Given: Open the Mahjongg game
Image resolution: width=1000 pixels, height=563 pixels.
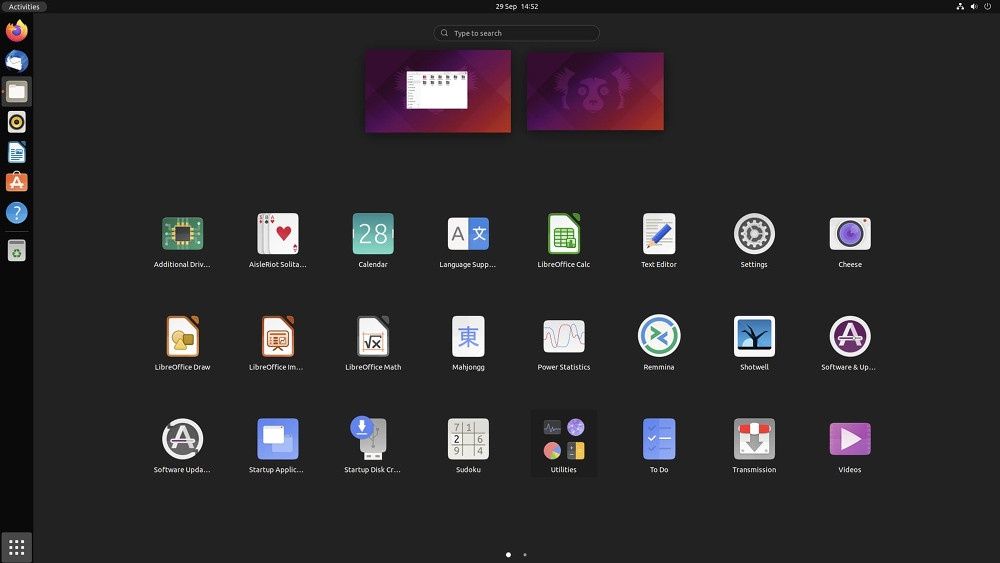Looking at the screenshot, I should pos(468,336).
